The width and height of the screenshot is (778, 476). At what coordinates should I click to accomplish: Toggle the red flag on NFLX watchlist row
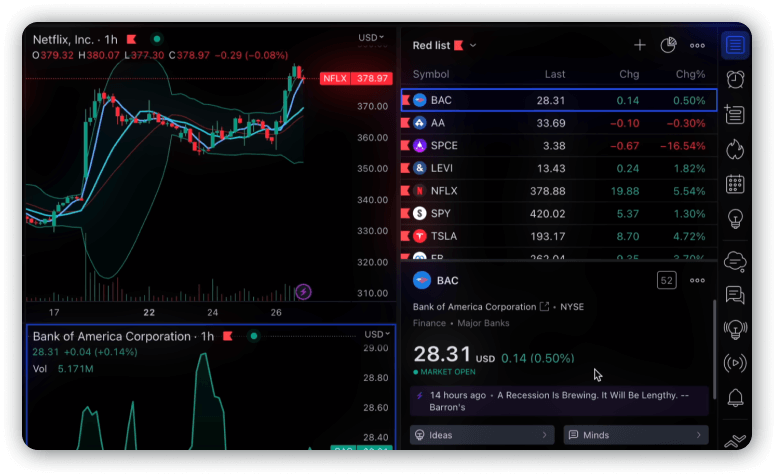(x=405, y=191)
